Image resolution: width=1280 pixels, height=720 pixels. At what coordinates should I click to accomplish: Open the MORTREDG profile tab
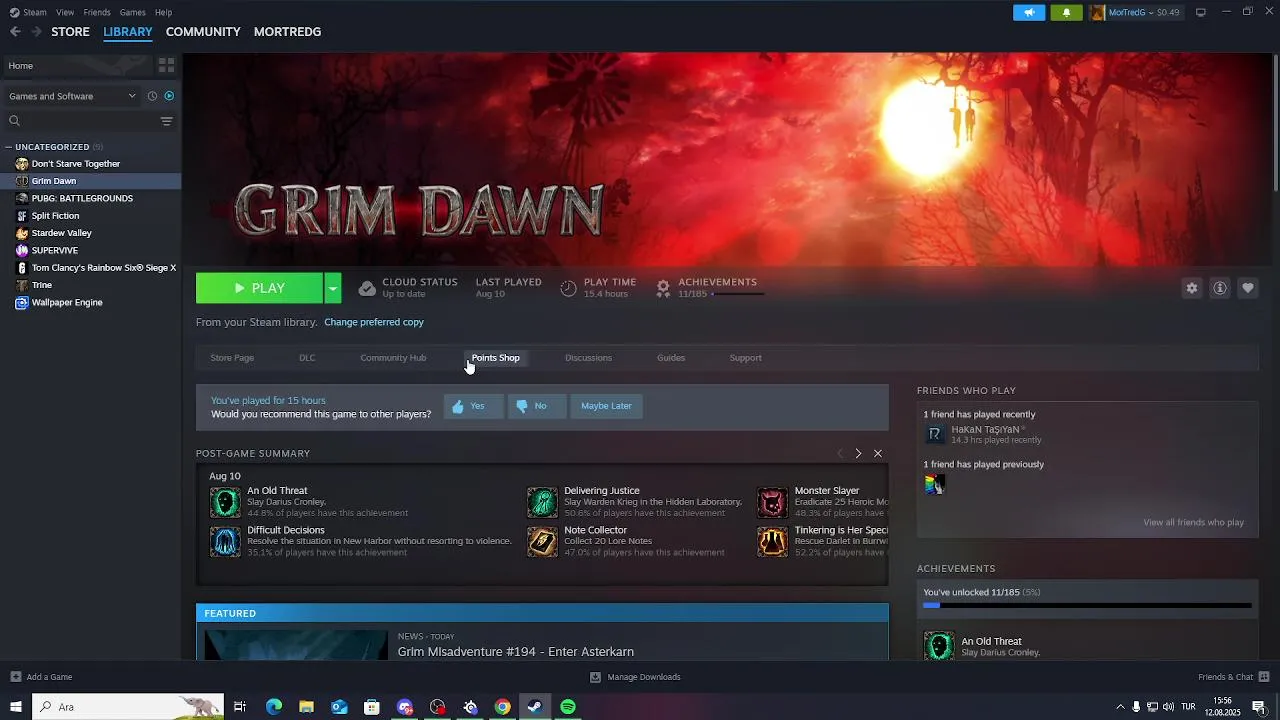[287, 32]
